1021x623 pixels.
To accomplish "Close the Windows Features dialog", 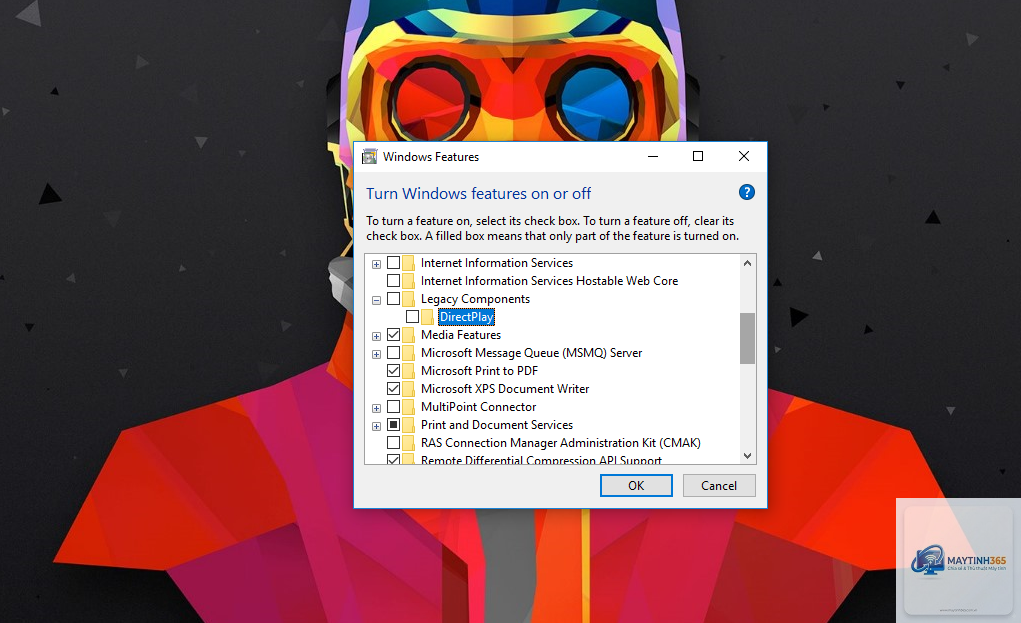I will [744, 156].
